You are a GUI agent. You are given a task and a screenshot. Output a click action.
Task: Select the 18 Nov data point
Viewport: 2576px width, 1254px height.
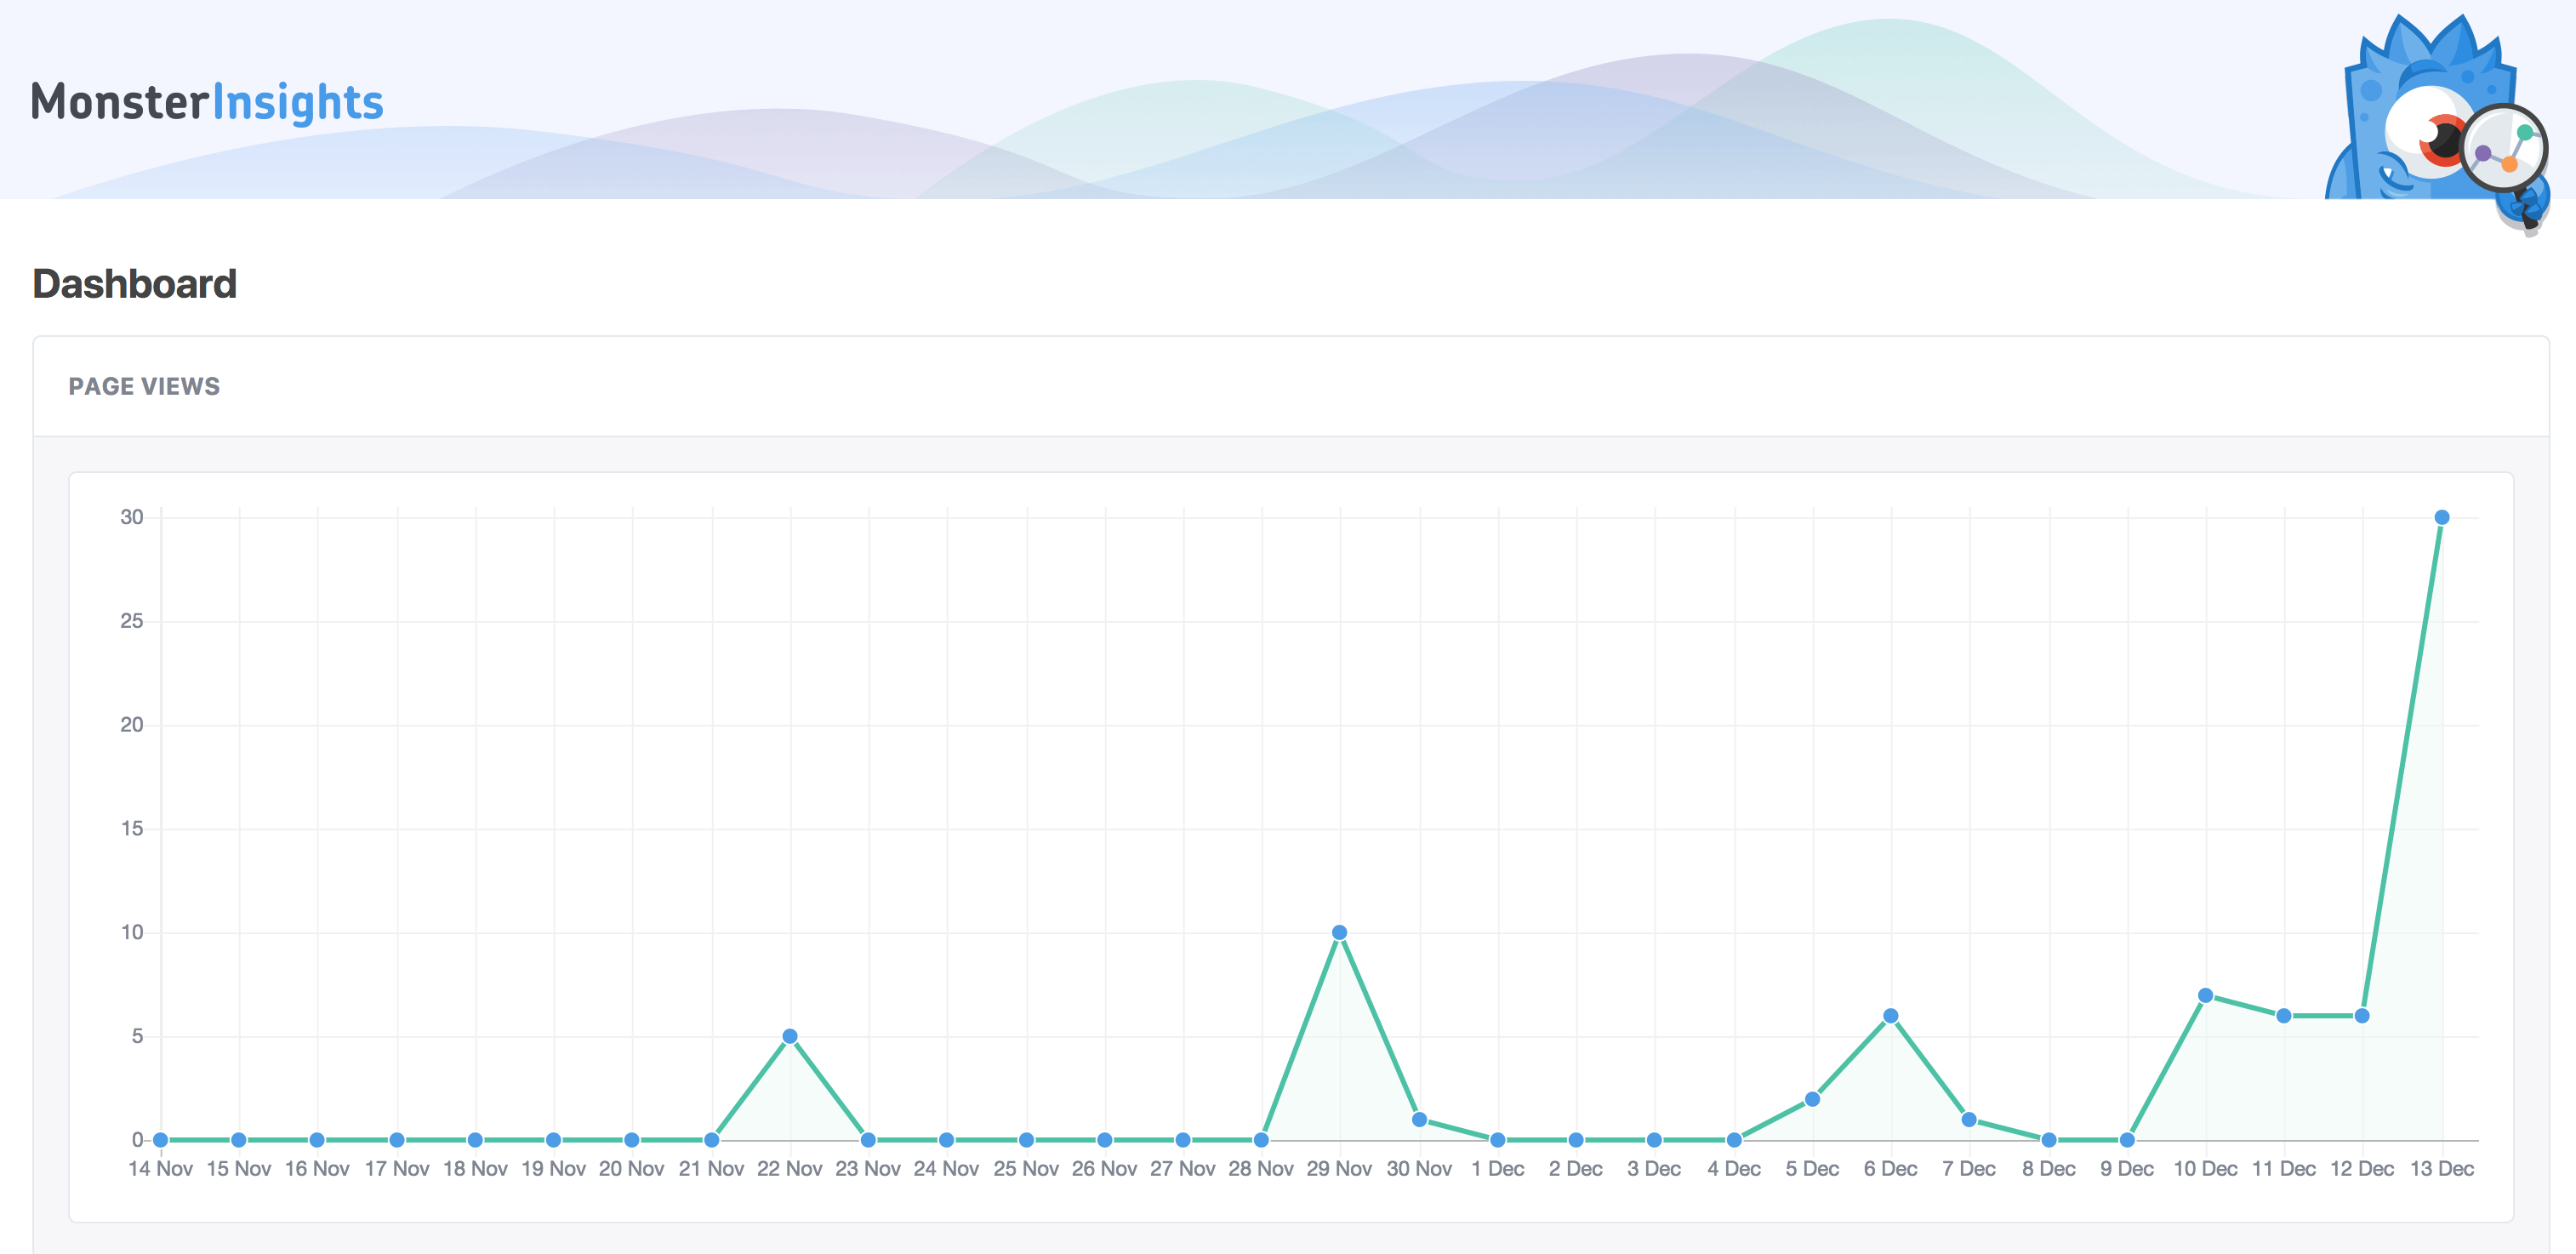(476, 1140)
